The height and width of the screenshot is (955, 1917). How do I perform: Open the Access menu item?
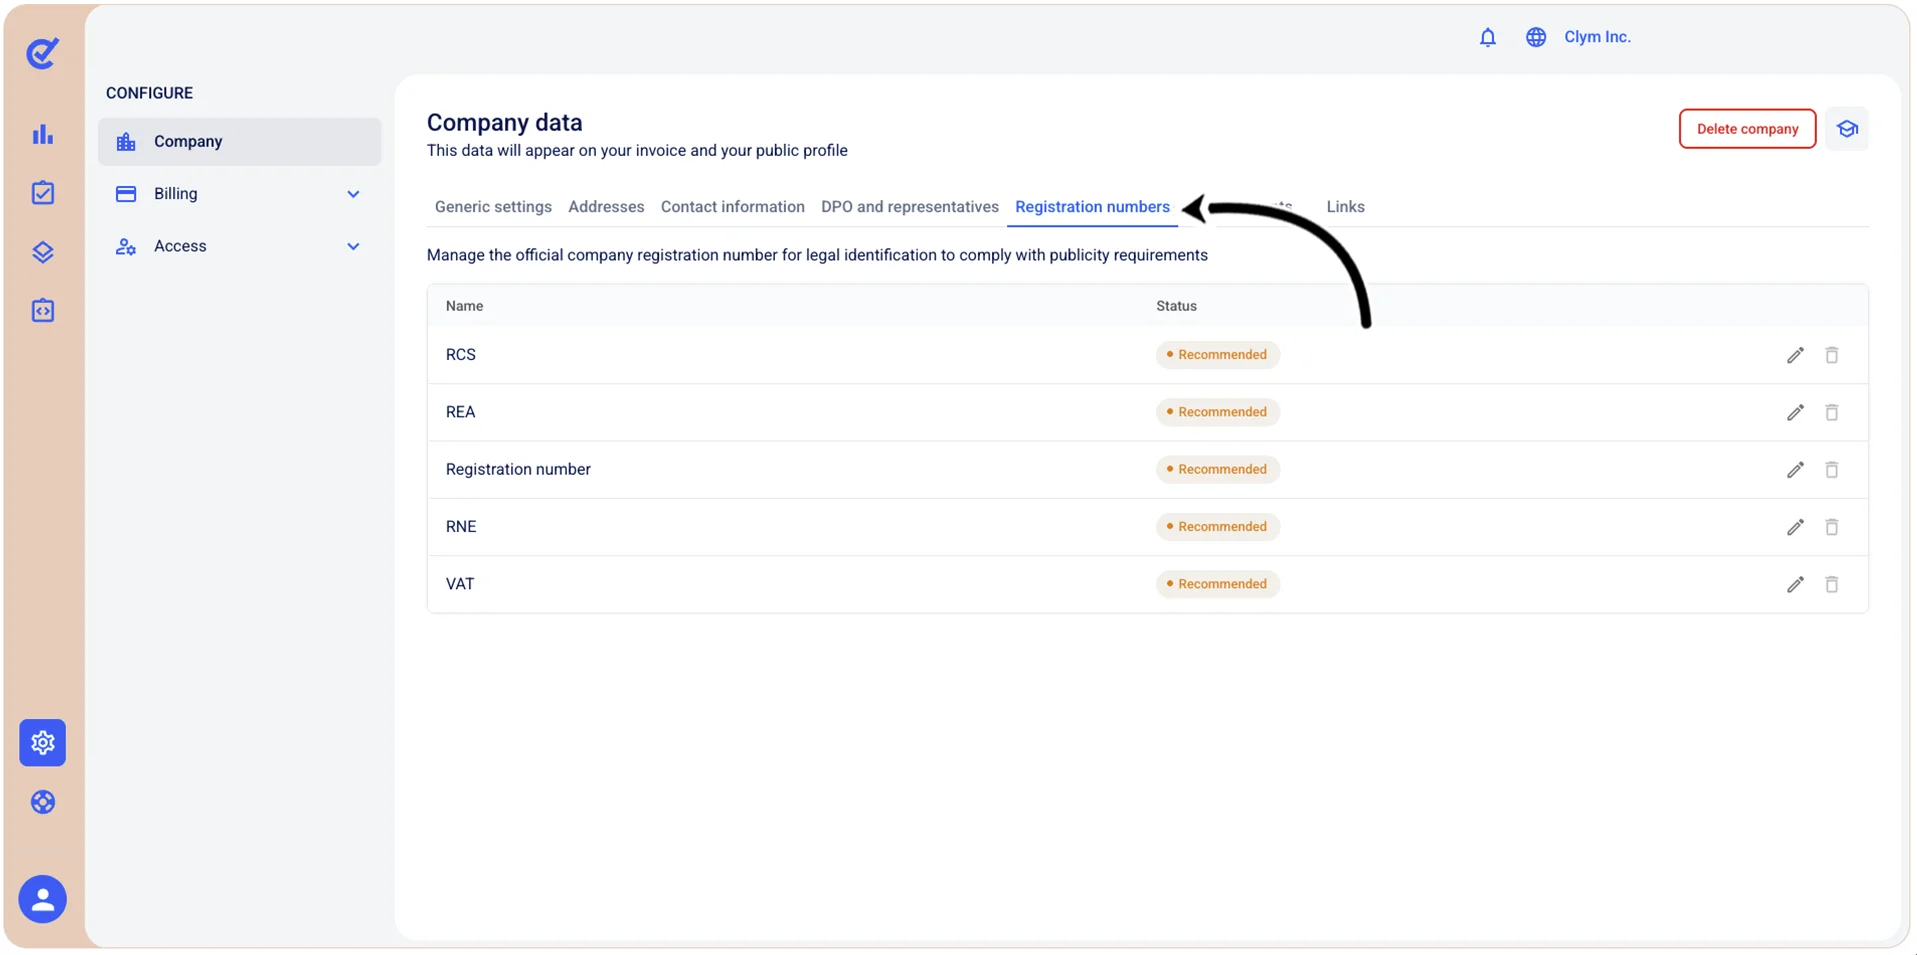click(x=239, y=246)
